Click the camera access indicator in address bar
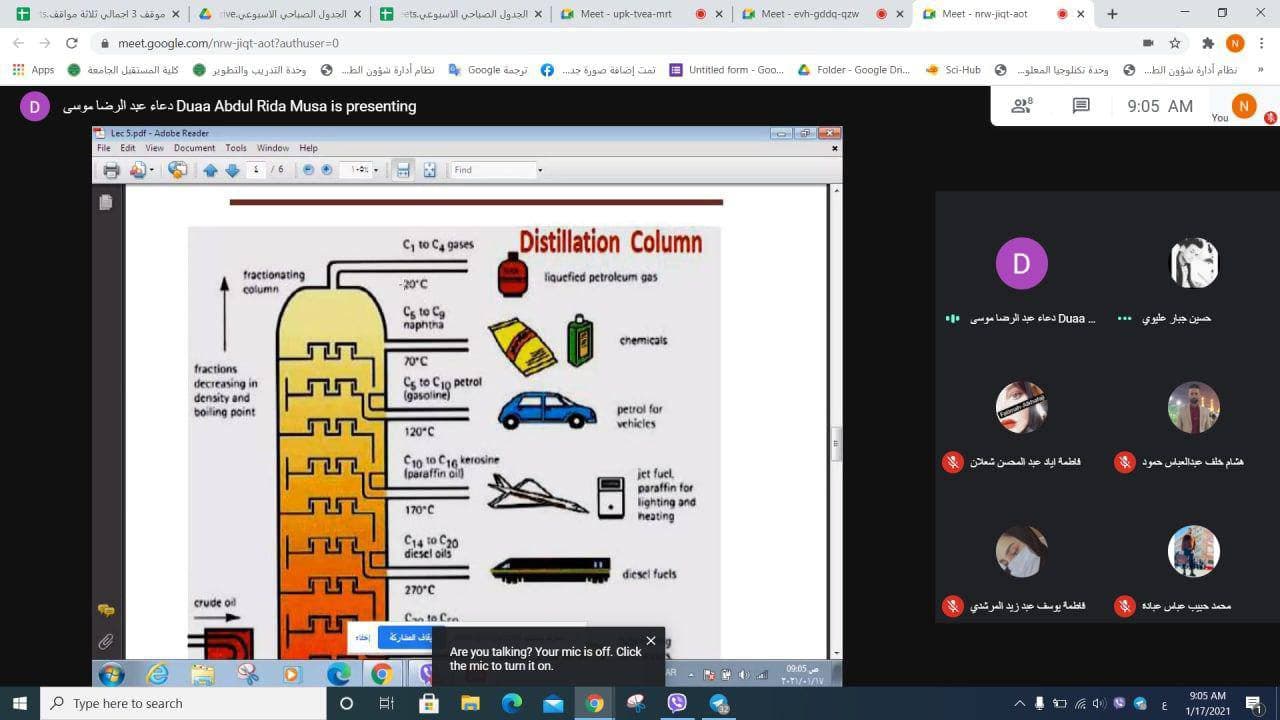Viewport: 1280px width, 720px height. pyautogui.click(x=1147, y=43)
